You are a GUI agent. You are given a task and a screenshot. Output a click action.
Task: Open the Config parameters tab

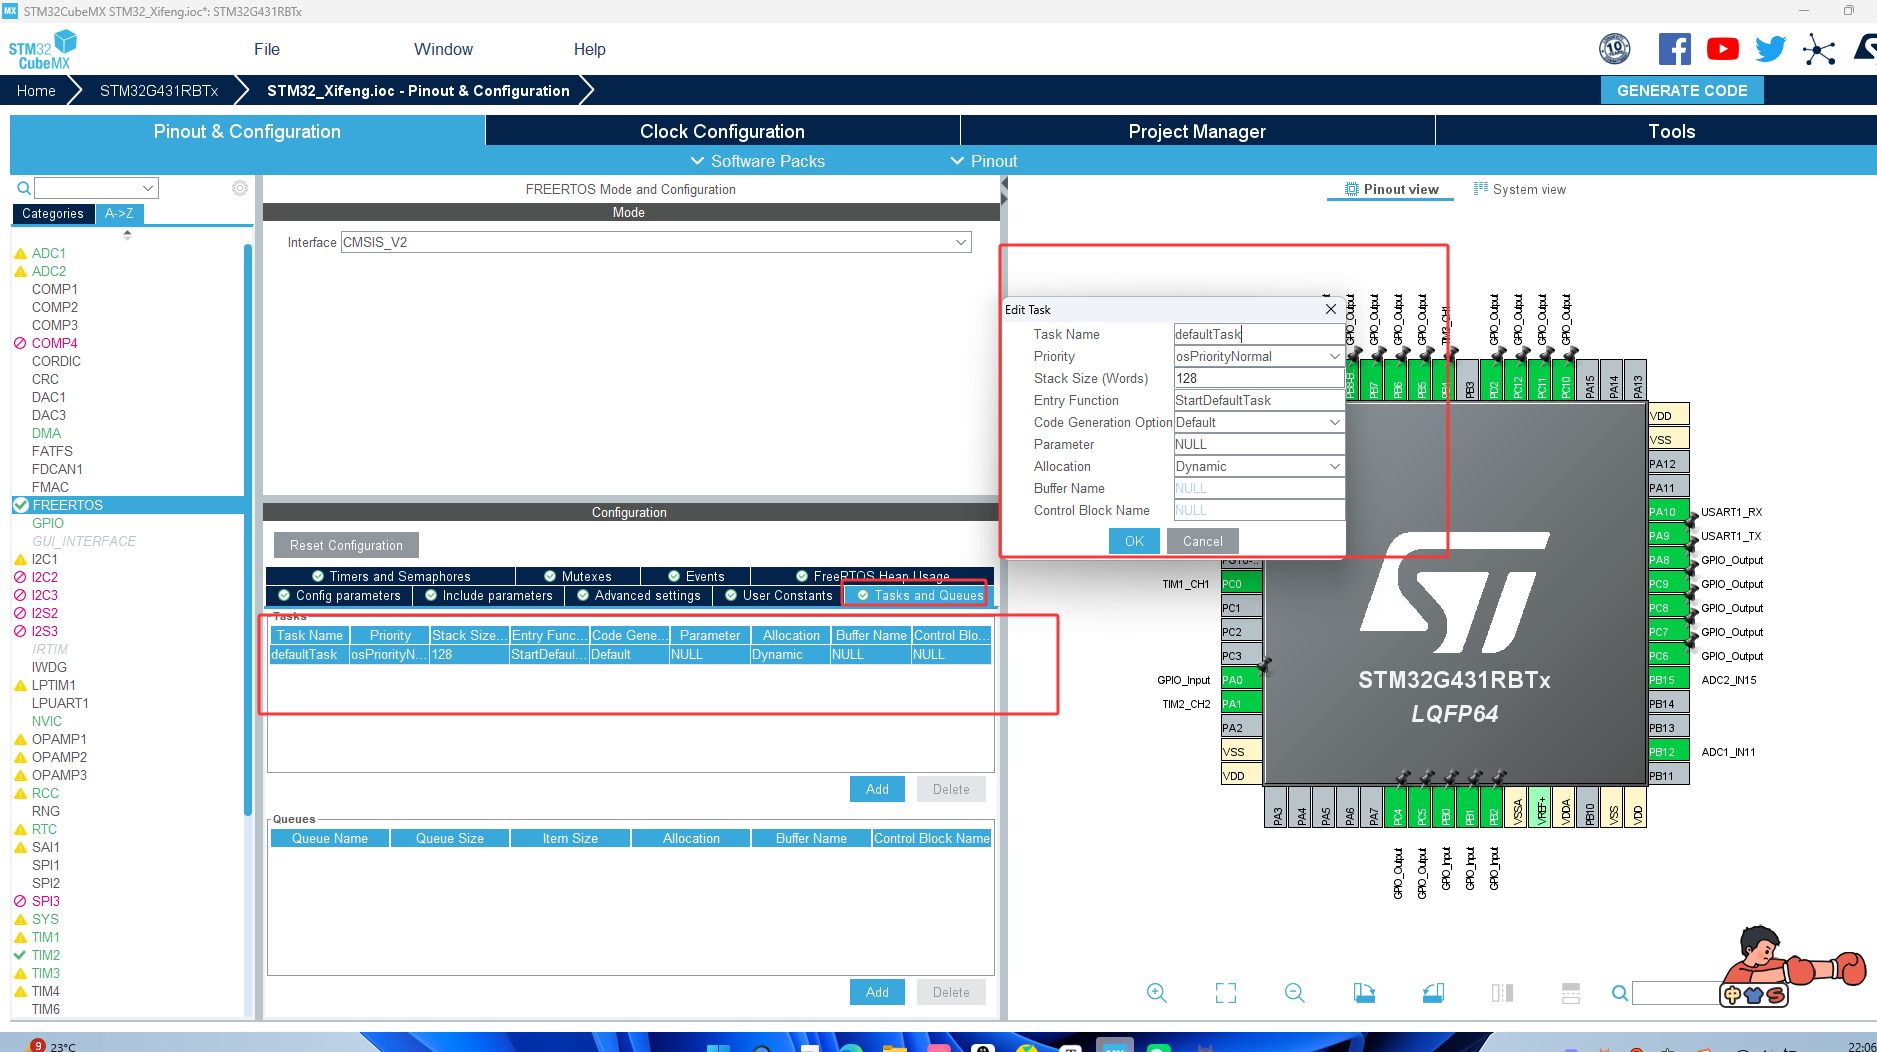tap(339, 595)
